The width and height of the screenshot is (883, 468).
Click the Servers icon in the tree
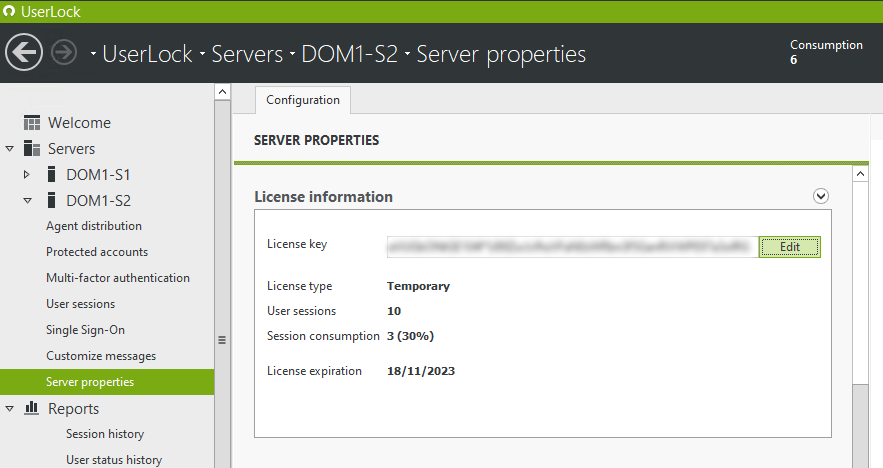(32, 149)
